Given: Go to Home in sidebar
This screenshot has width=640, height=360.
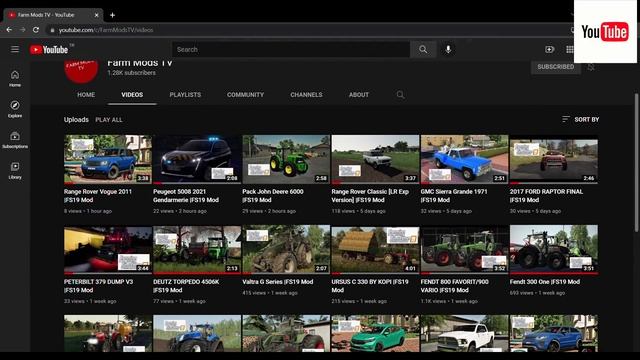Looking at the screenshot, I should pos(15,78).
